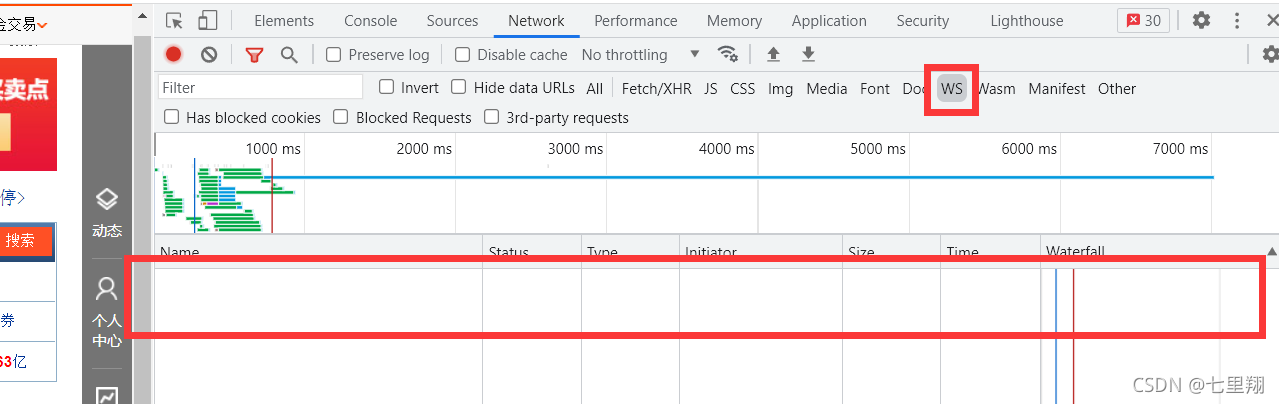The image size is (1279, 404).
Task: Filter requests by Font type
Action: 875,89
